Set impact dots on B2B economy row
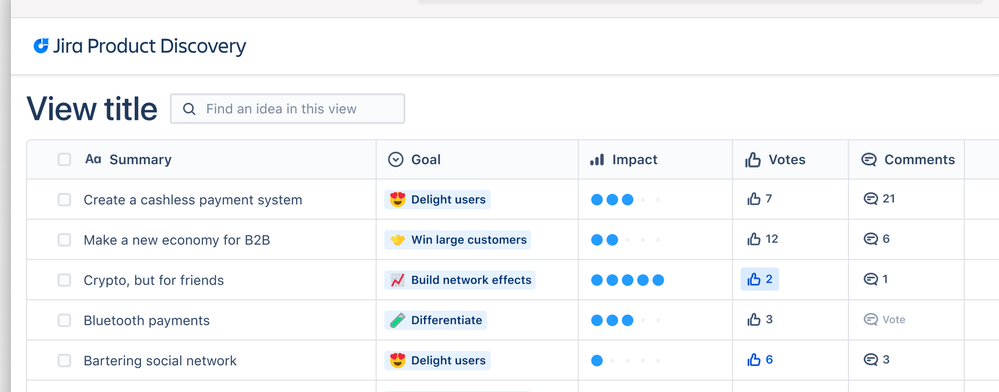The width and height of the screenshot is (999, 392). point(628,240)
